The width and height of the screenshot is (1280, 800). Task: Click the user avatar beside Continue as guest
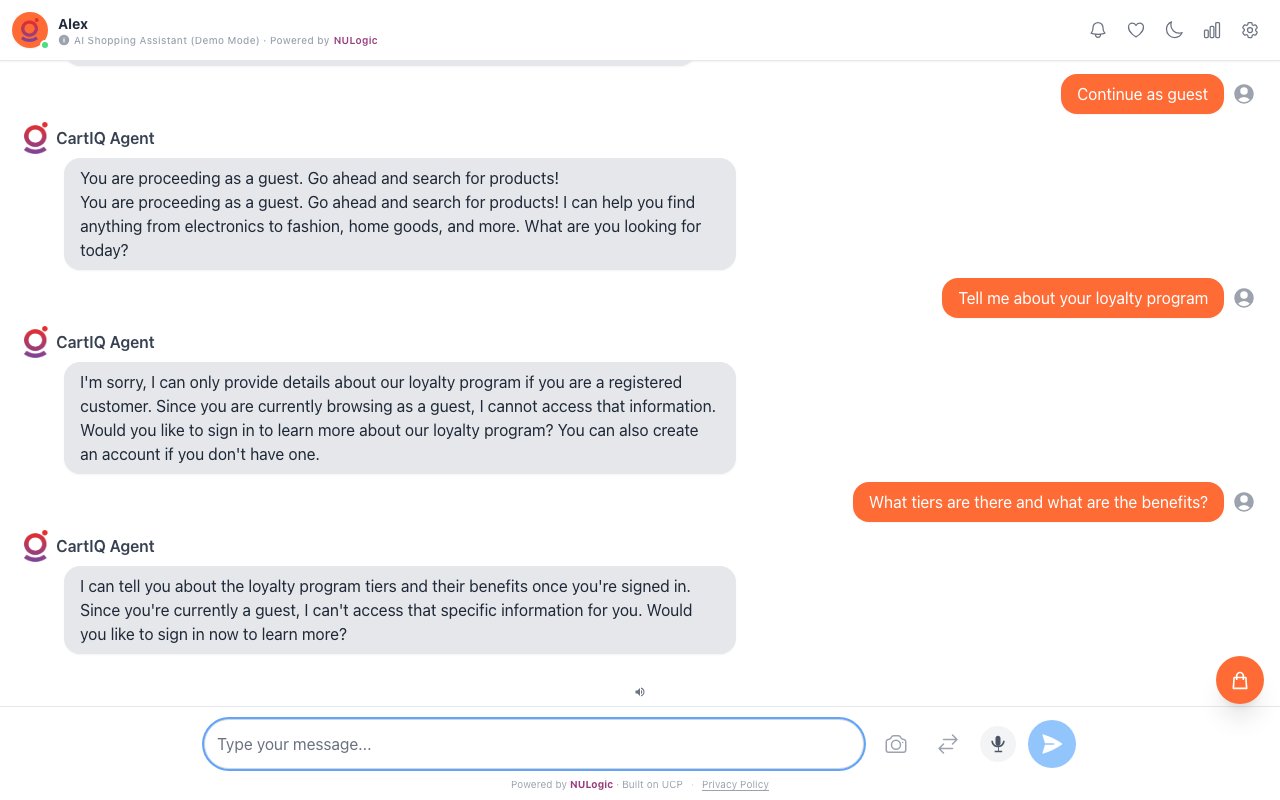click(1244, 94)
